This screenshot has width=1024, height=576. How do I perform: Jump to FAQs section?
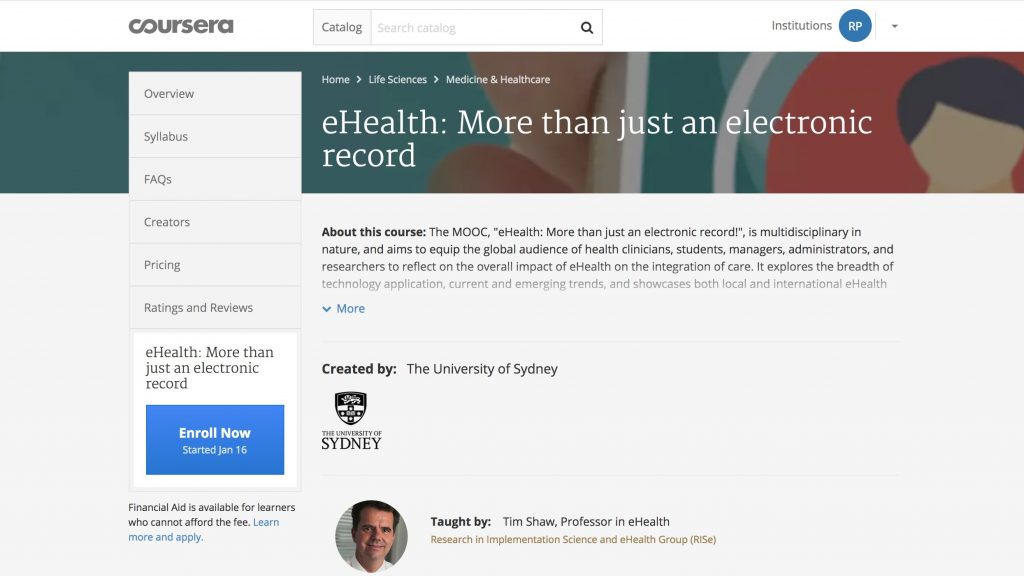[x=215, y=179]
